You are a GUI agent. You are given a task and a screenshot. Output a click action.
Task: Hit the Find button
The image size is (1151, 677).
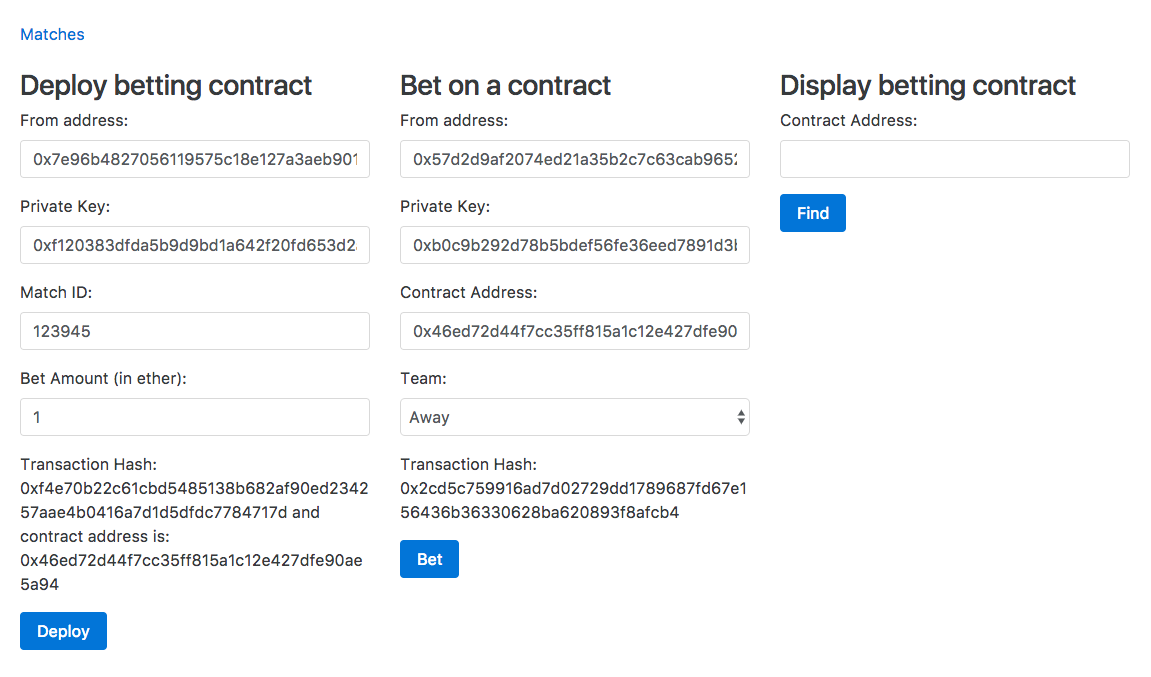click(x=812, y=213)
